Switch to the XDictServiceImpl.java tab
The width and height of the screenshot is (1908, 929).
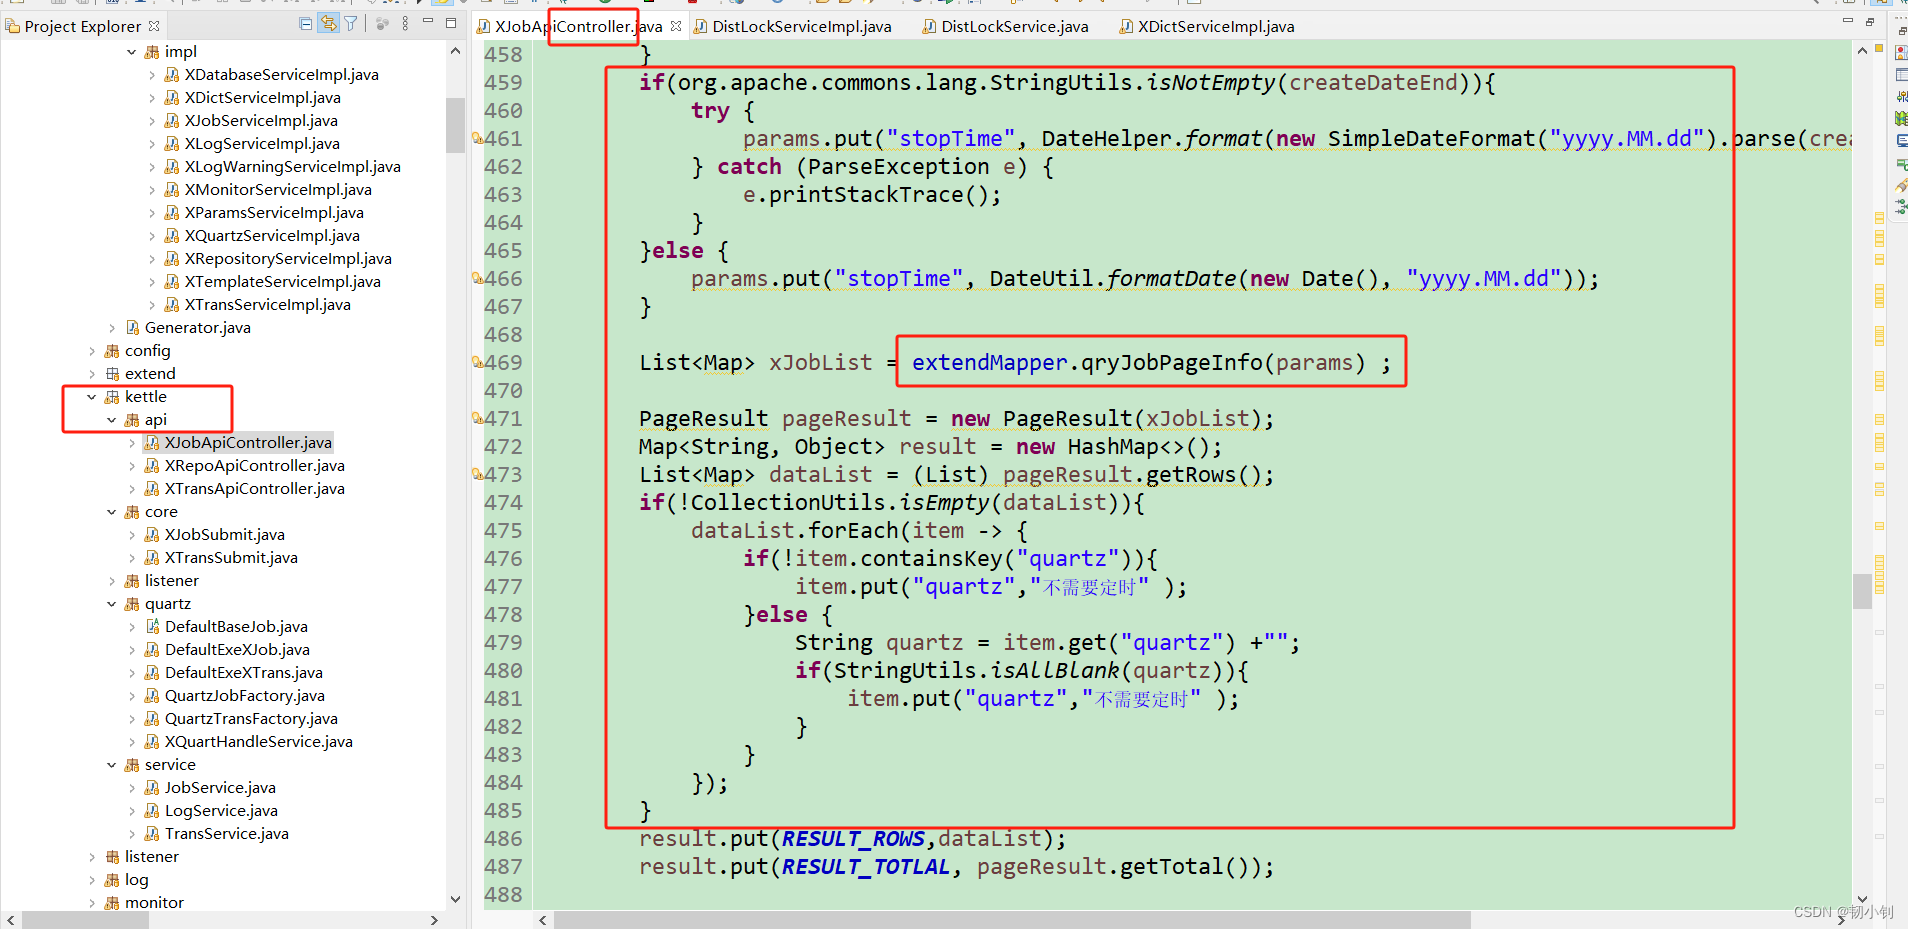tap(1215, 26)
